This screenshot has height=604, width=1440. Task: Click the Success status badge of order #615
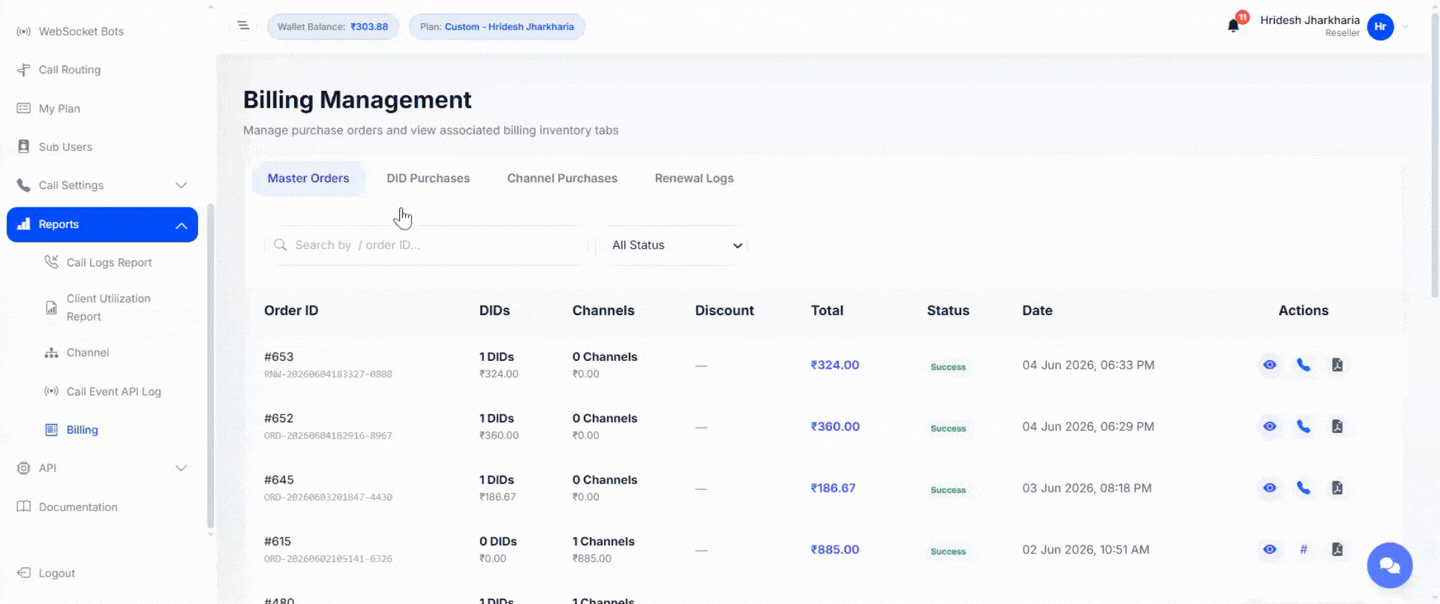948,551
